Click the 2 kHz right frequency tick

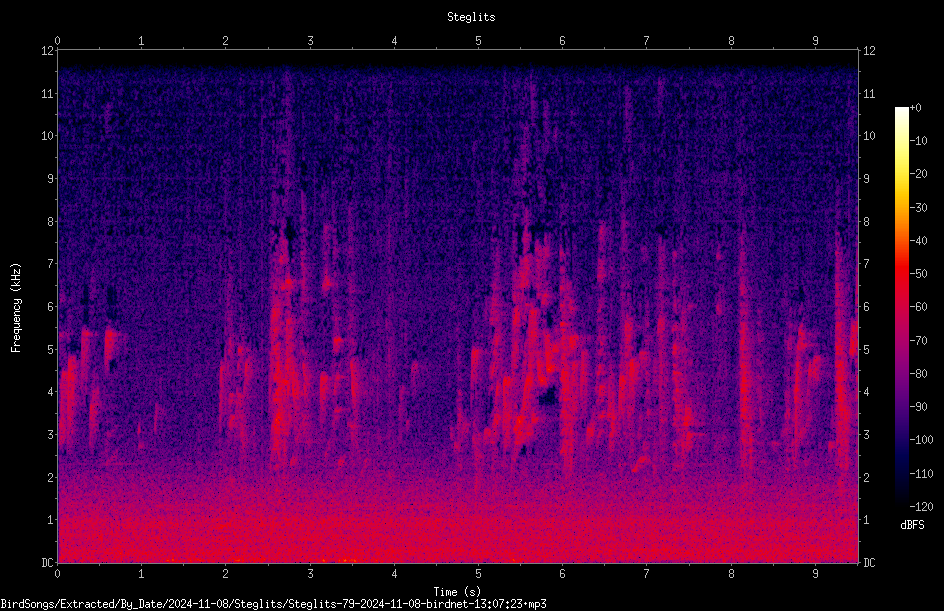coord(866,477)
